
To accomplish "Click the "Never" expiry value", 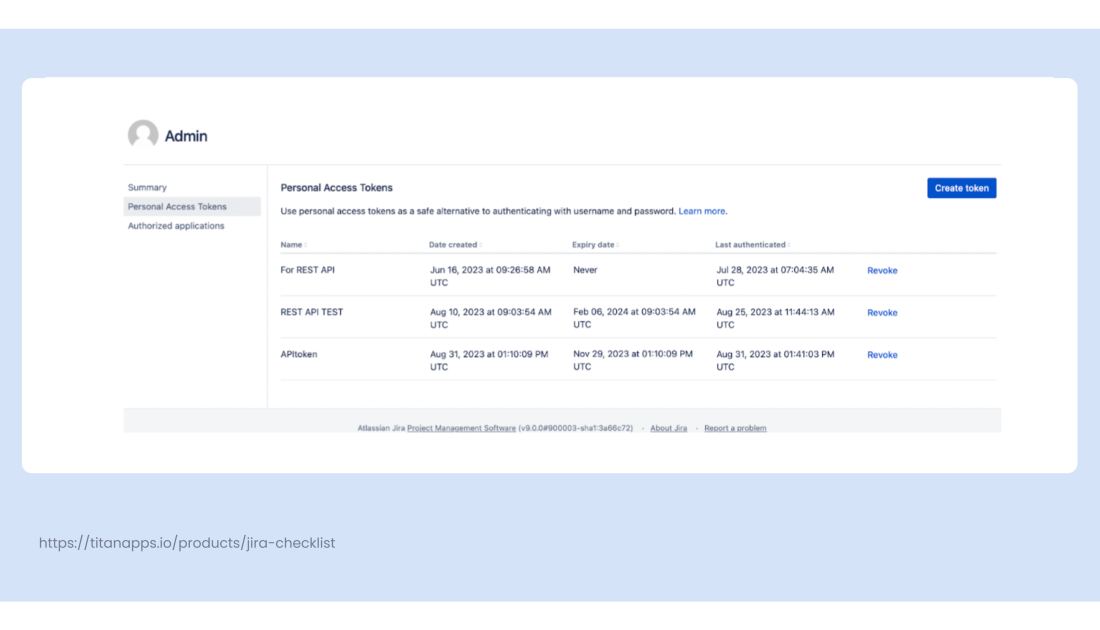I will click(x=584, y=269).
